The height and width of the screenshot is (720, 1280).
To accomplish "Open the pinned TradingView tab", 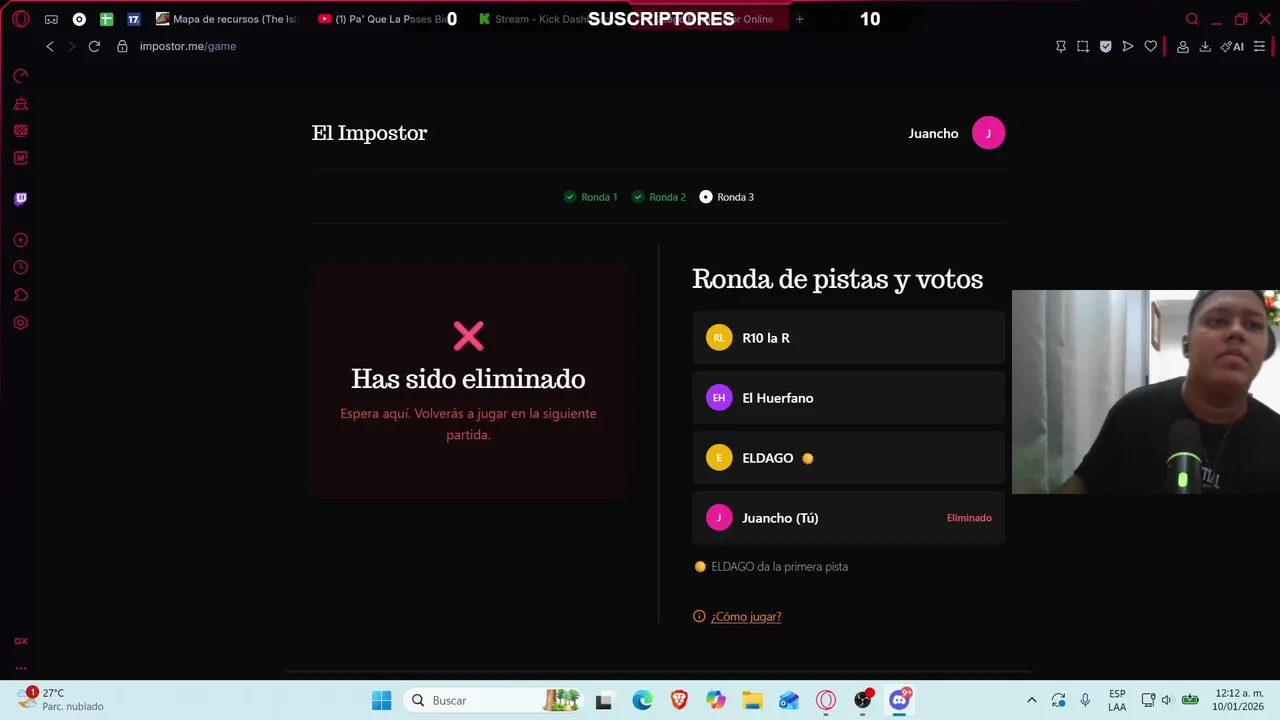I will [x=133, y=19].
